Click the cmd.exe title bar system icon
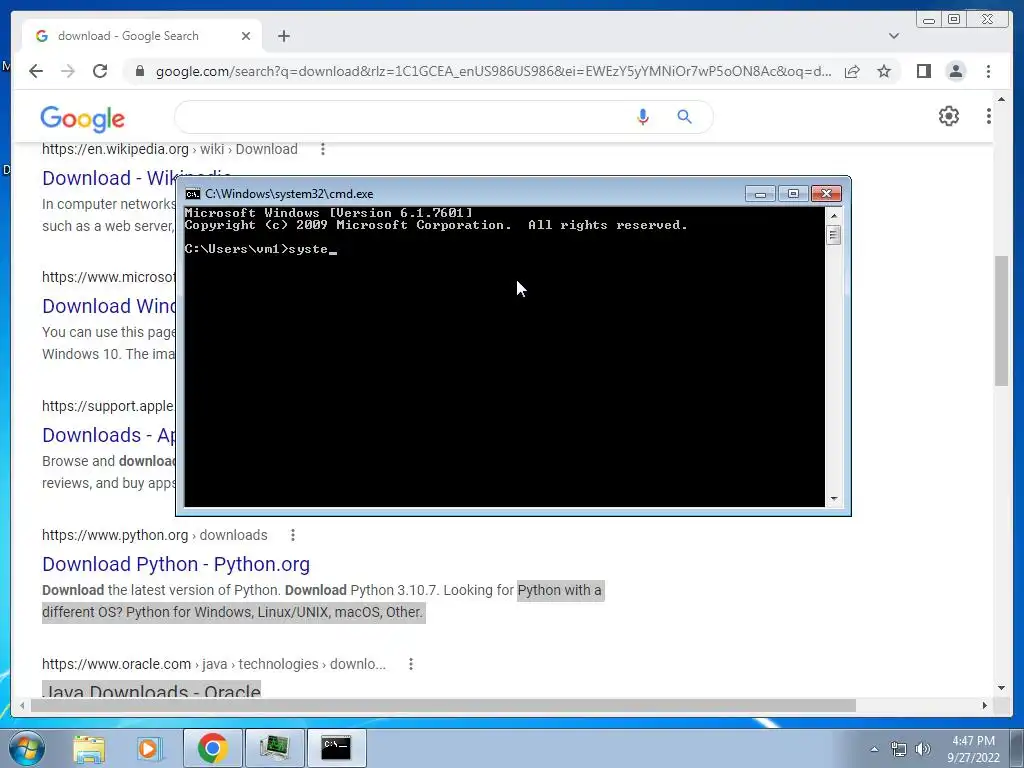 tap(193, 194)
